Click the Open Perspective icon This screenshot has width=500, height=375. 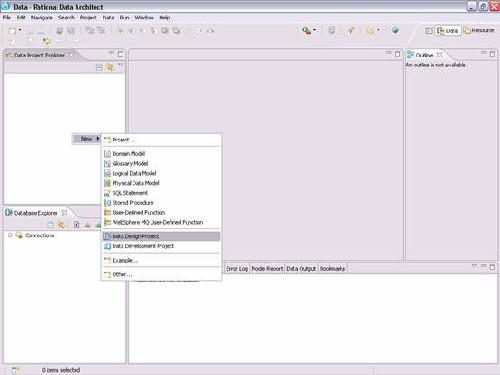[x=429, y=31]
